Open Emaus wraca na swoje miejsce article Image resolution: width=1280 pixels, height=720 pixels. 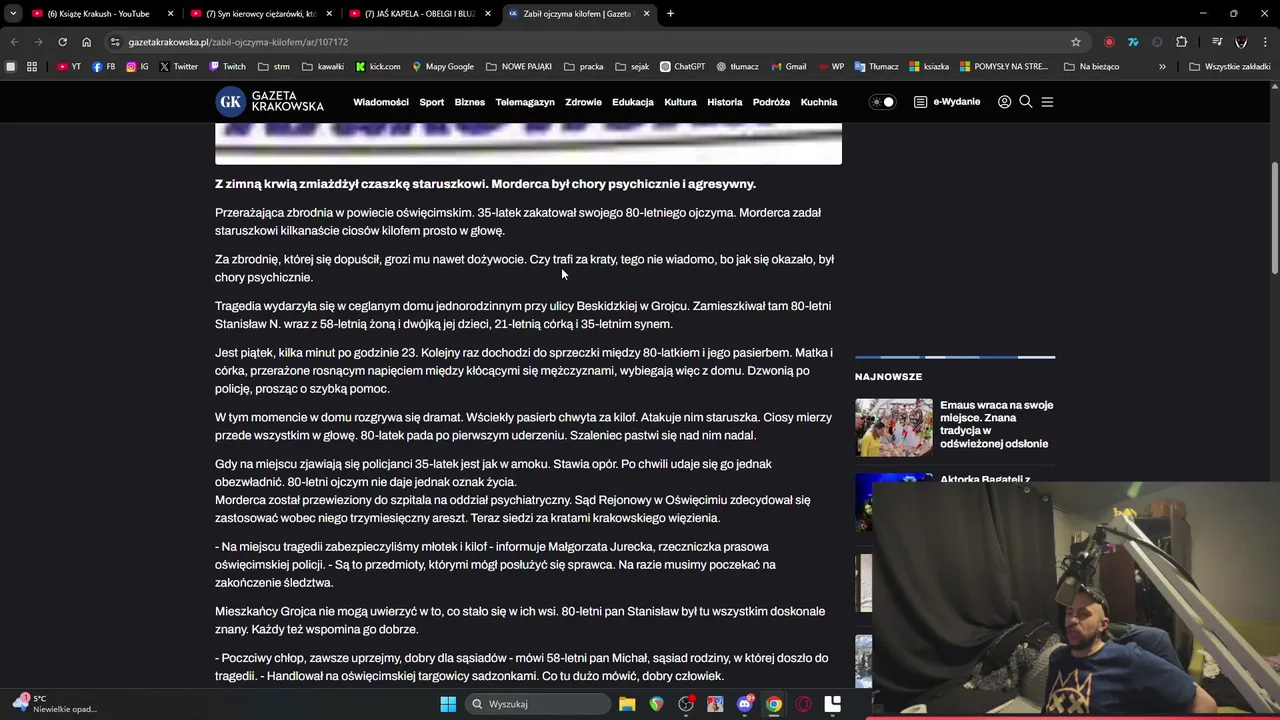[996, 424]
